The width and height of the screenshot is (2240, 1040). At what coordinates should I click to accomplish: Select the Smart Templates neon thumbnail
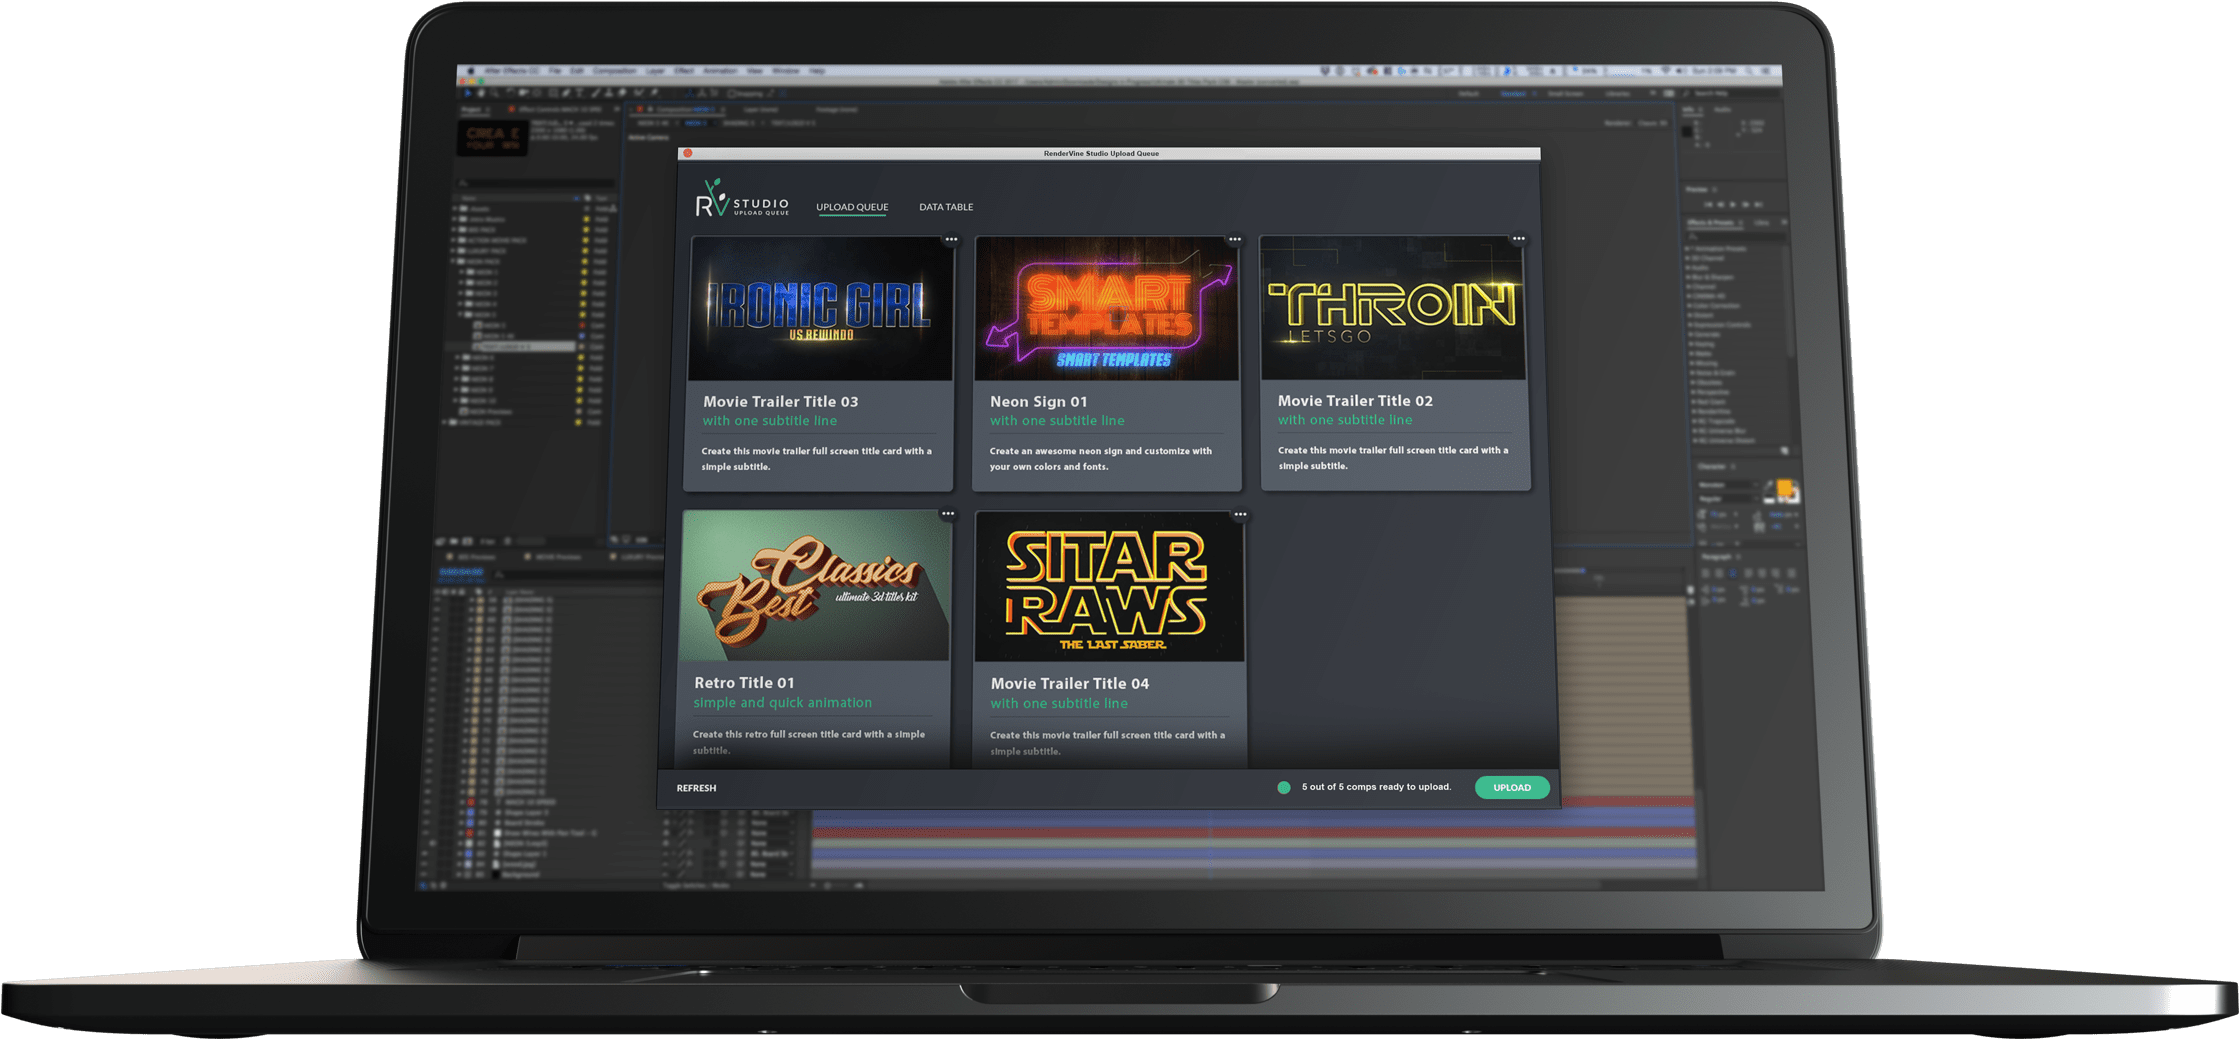[1106, 309]
